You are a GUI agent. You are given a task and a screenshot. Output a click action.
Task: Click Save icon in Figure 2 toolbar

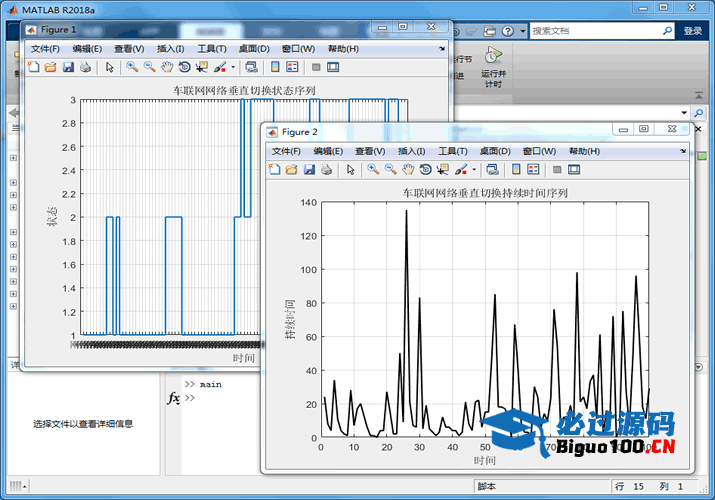pos(309,170)
